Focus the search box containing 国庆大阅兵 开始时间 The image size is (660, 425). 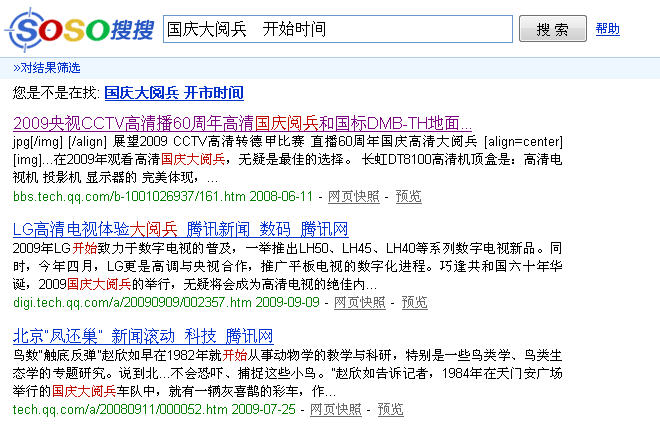pos(338,29)
